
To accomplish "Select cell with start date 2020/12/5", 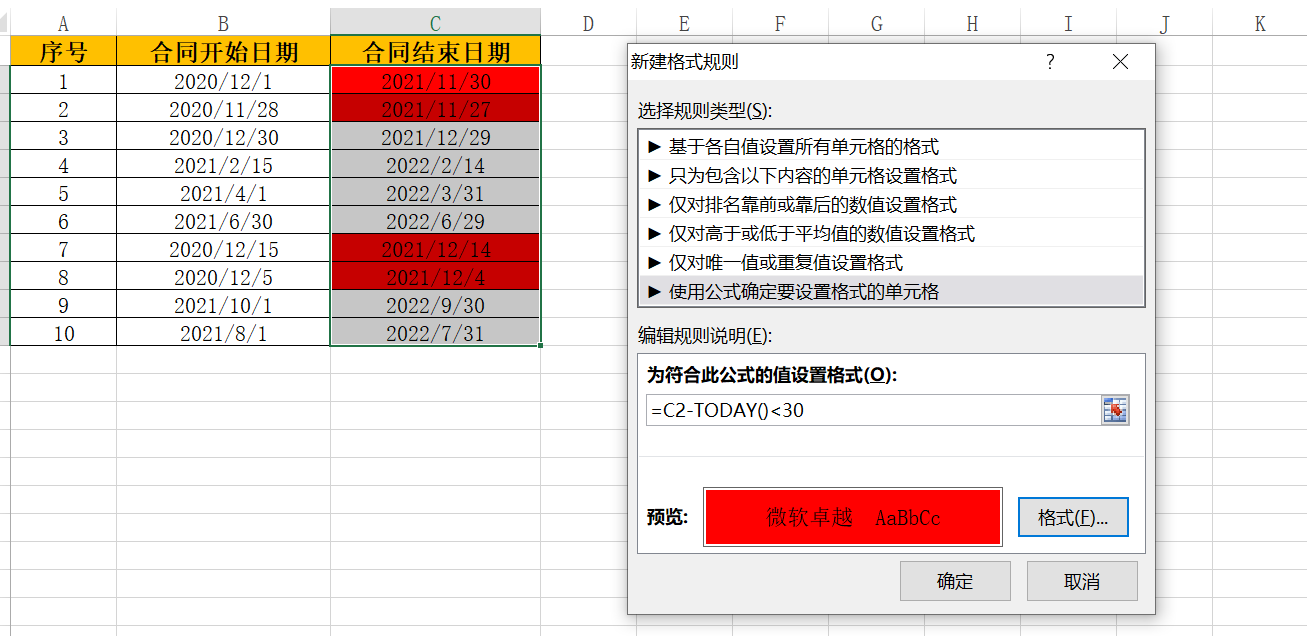I will [x=223, y=277].
